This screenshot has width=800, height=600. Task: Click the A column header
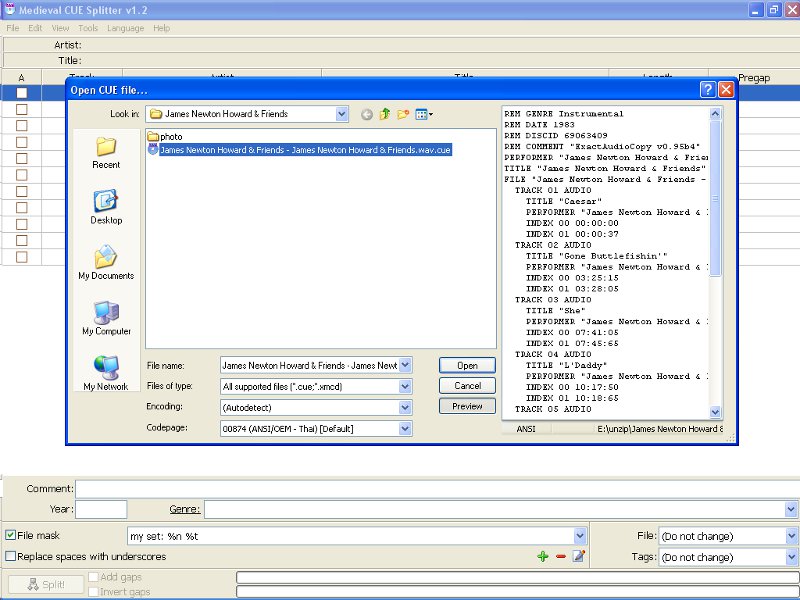click(21, 78)
